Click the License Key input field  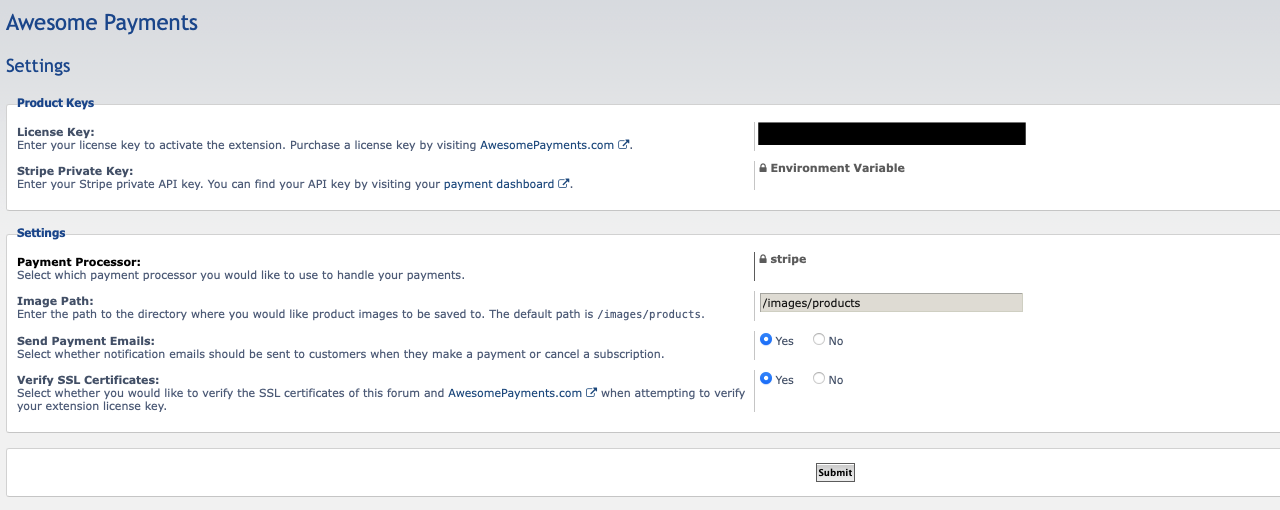coord(892,134)
